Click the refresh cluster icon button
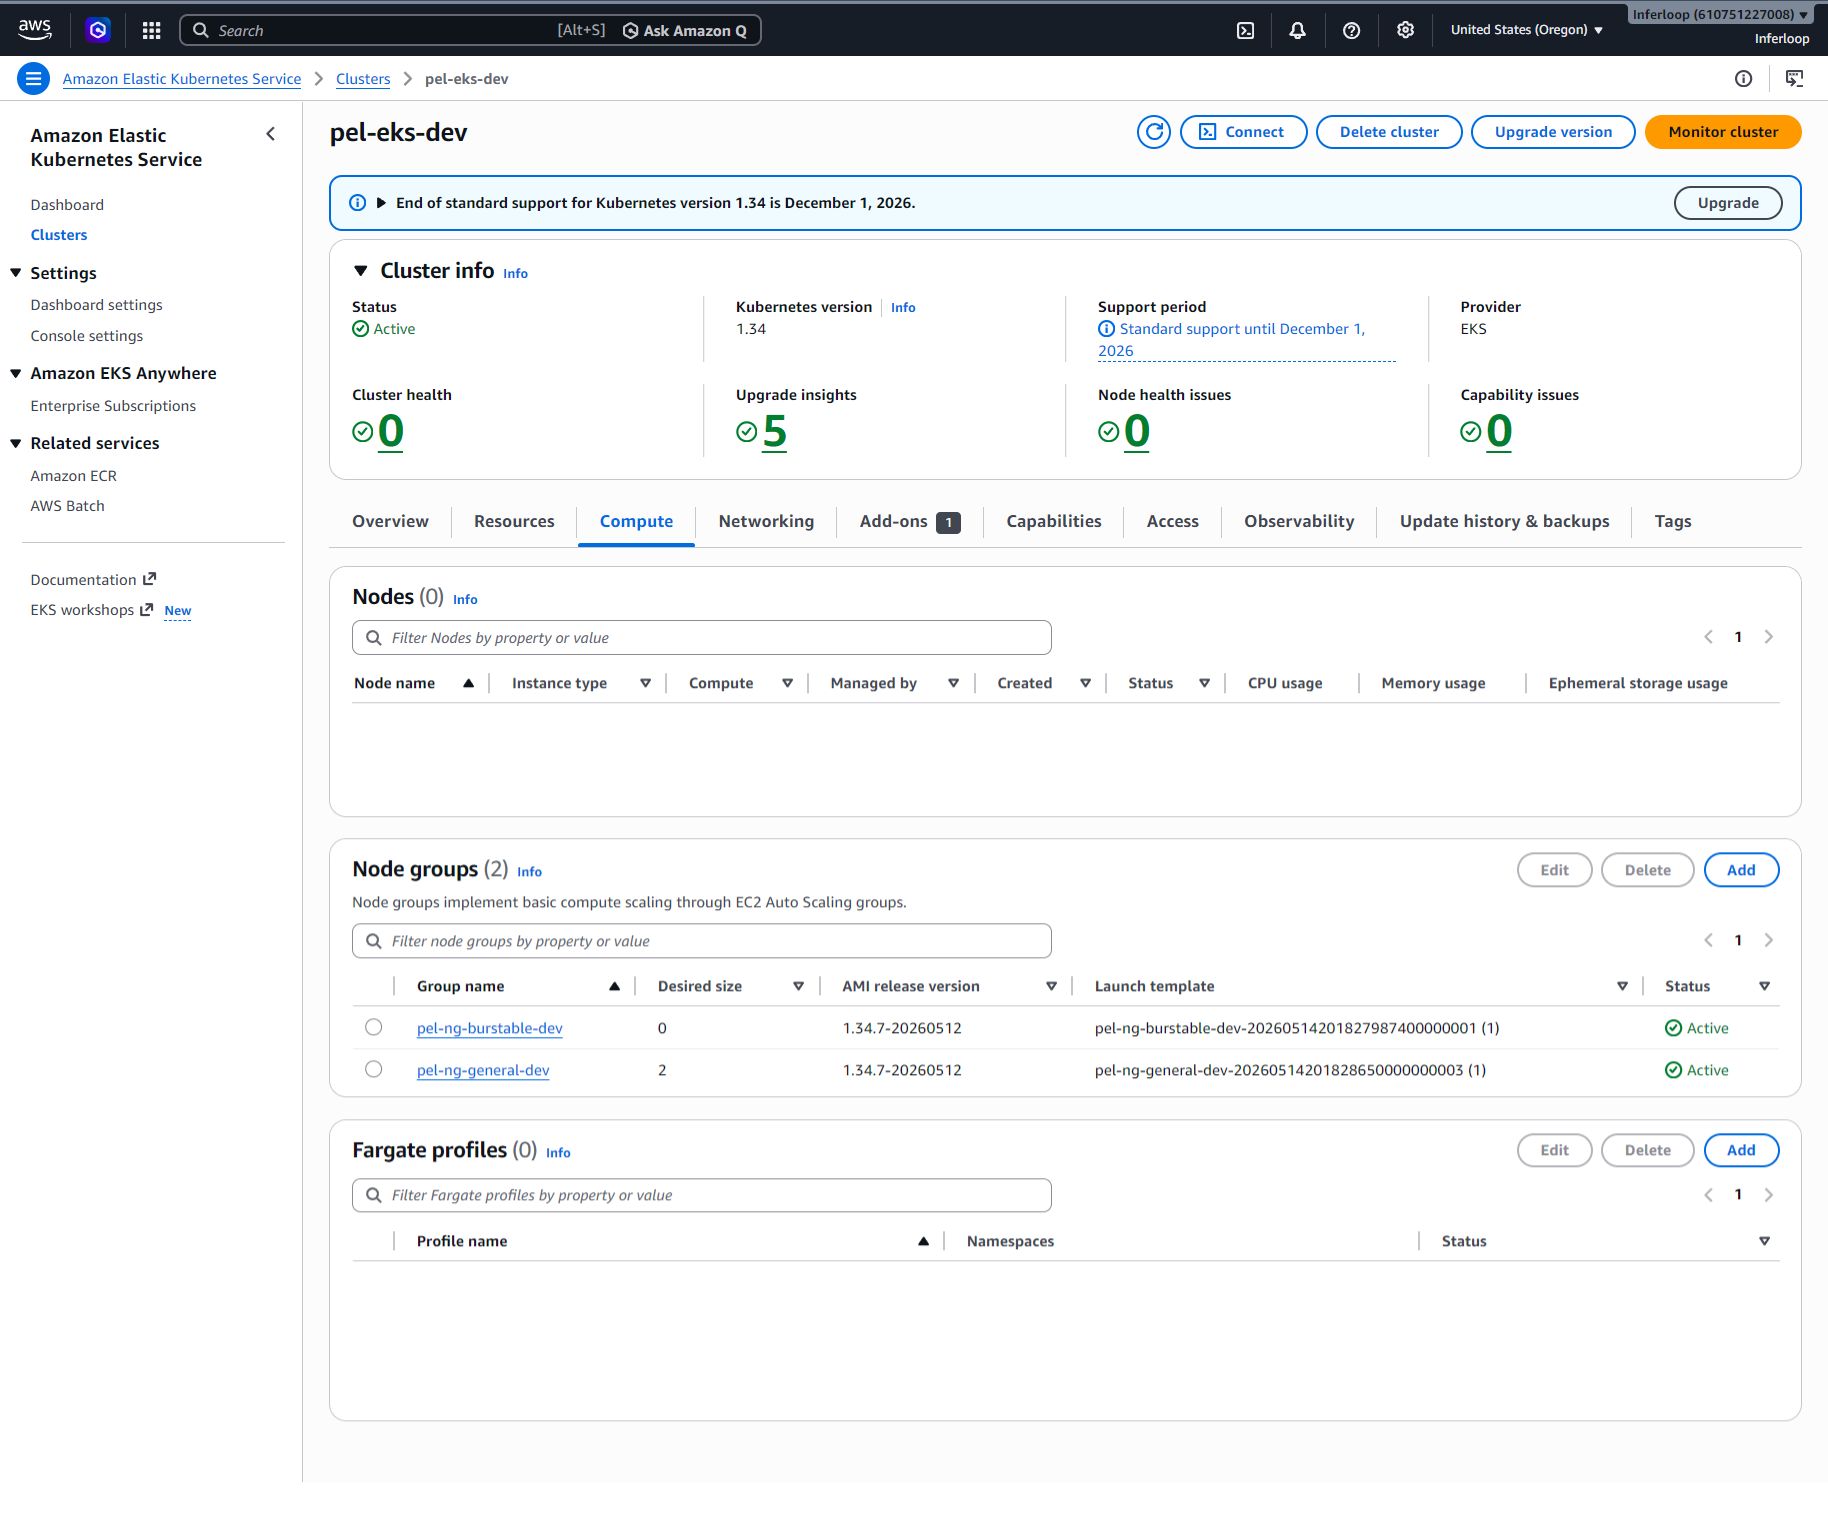Viewport: 1828px width, 1520px height. click(x=1154, y=132)
